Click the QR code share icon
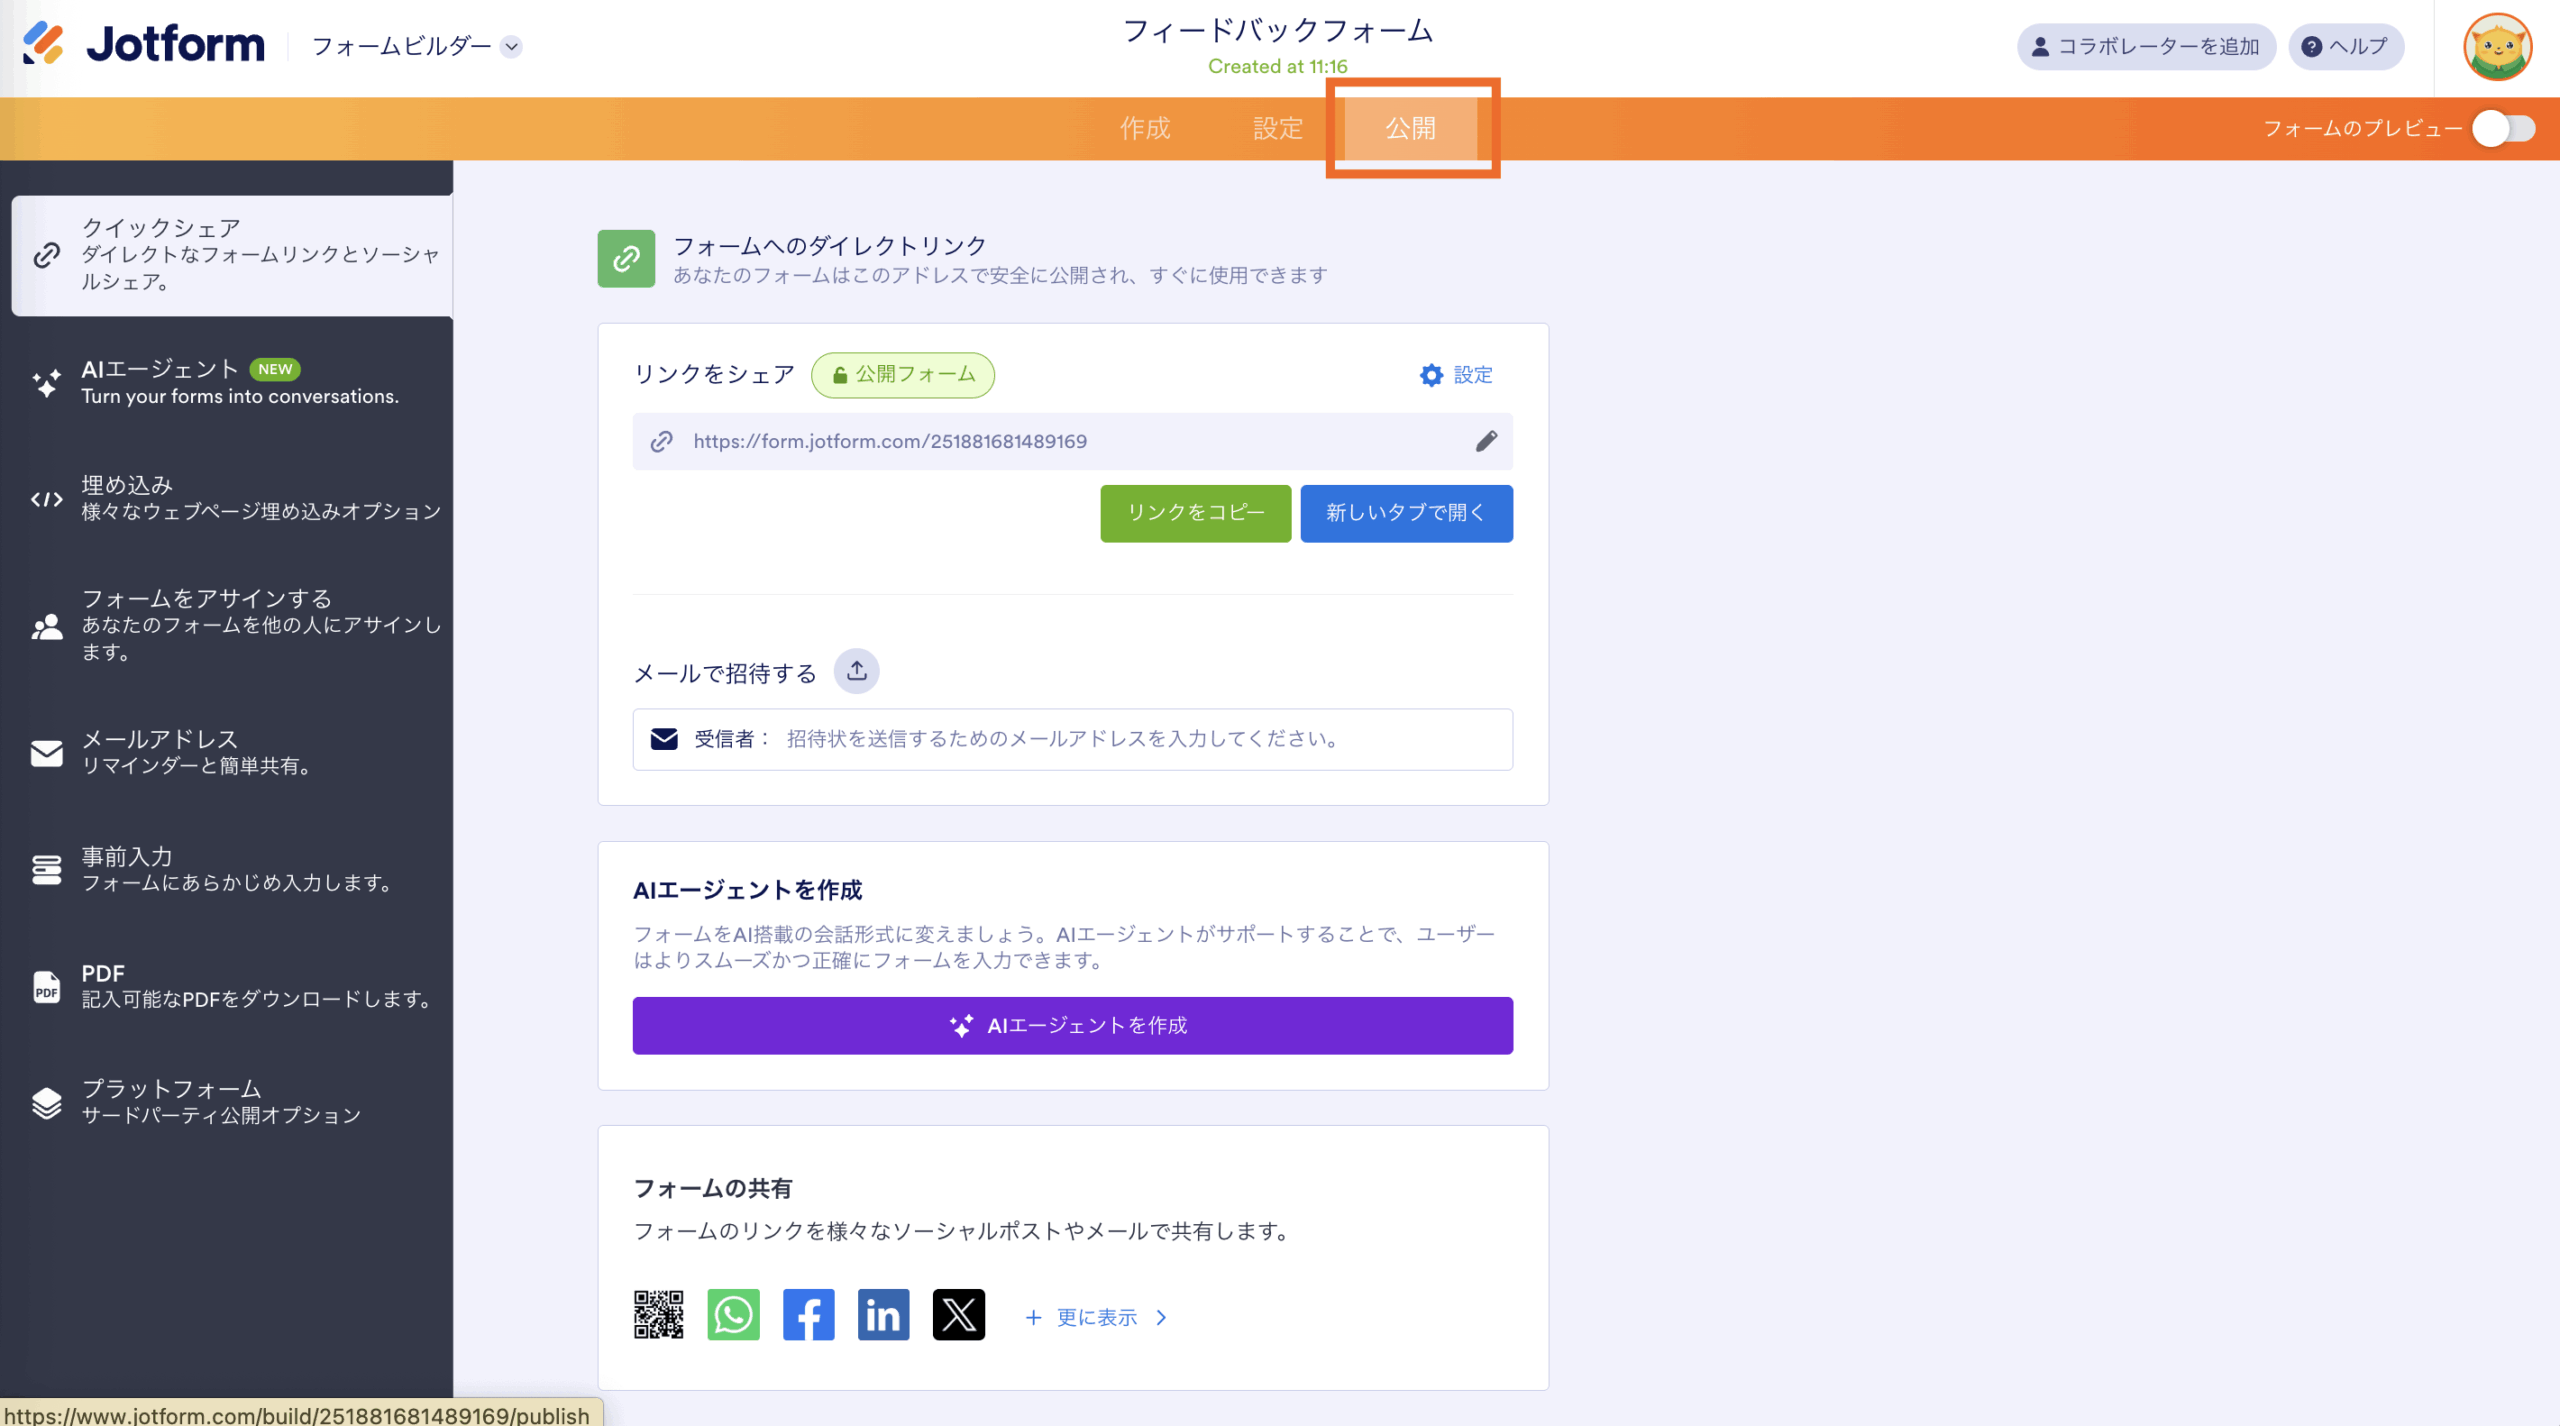 tap(658, 1315)
